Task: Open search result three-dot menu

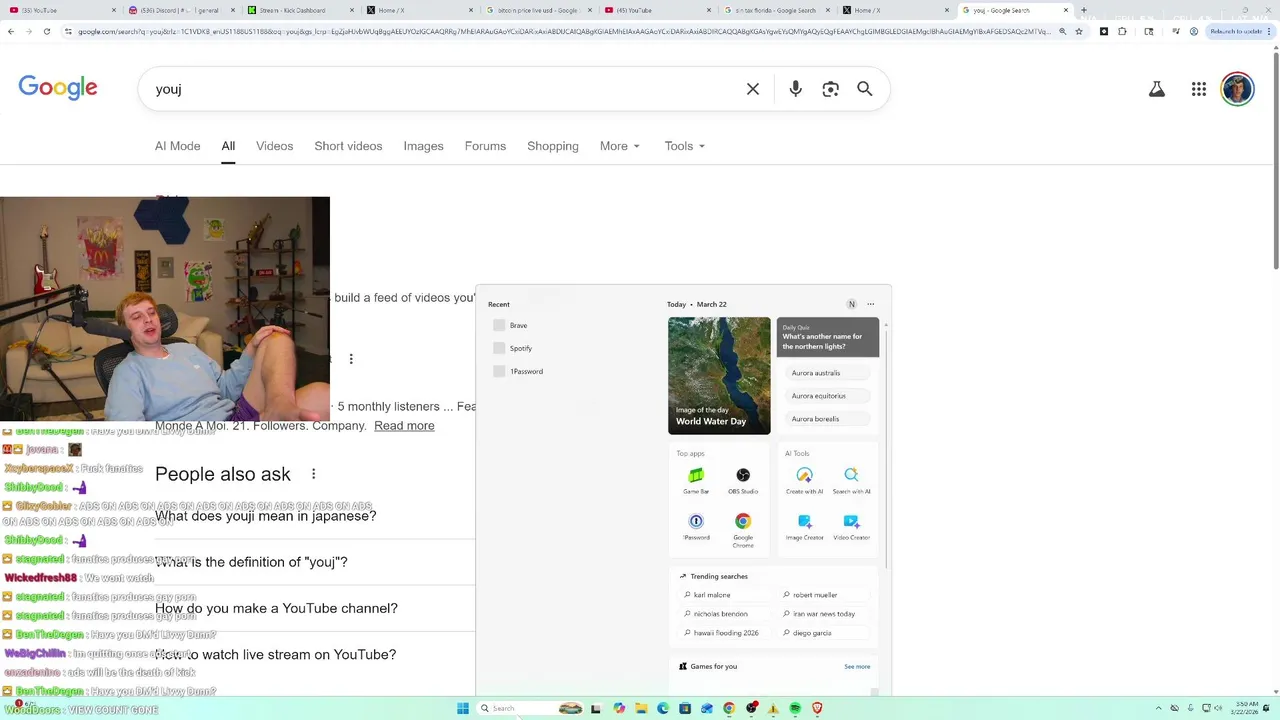Action: click(351, 359)
